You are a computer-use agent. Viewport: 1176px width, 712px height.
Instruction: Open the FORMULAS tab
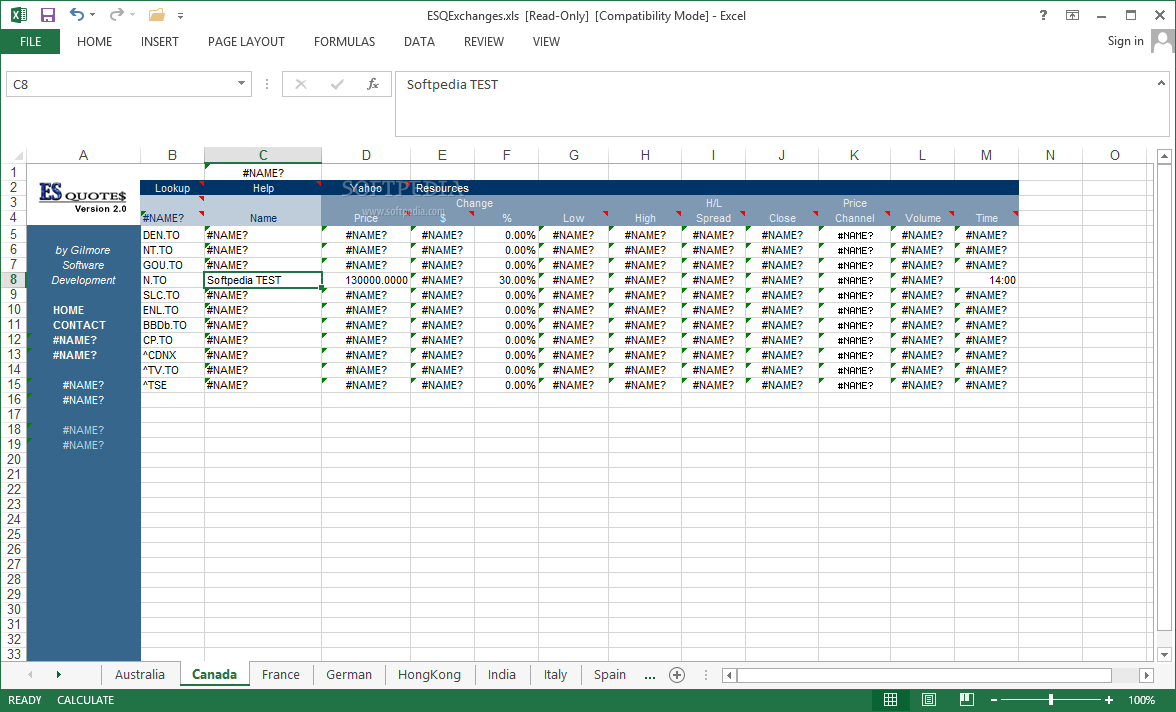344,42
